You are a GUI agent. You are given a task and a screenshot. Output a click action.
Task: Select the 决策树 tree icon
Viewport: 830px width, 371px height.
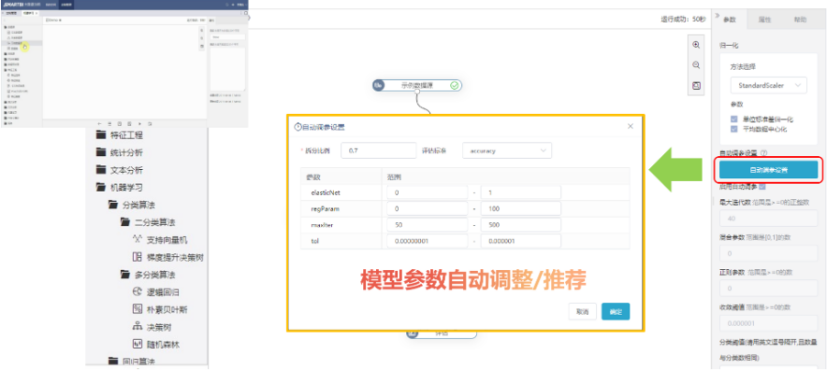(x=137, y=327)
